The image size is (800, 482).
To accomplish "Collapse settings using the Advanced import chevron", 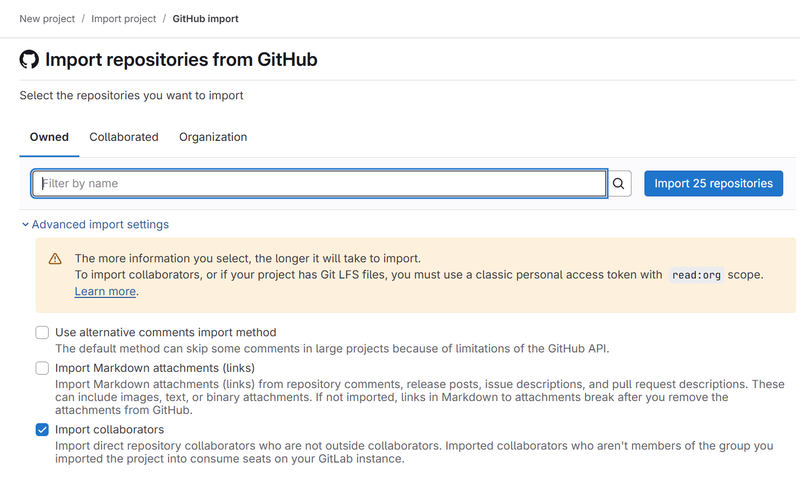I will coord(25,225).
